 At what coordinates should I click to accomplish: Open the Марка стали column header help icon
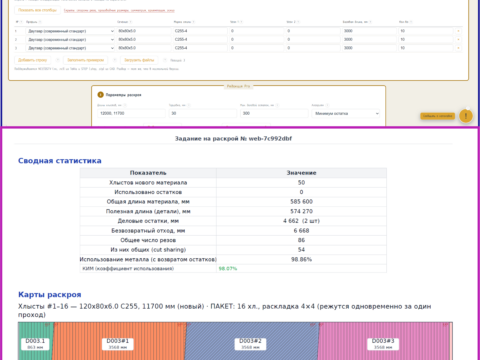[x=194, y=22]
